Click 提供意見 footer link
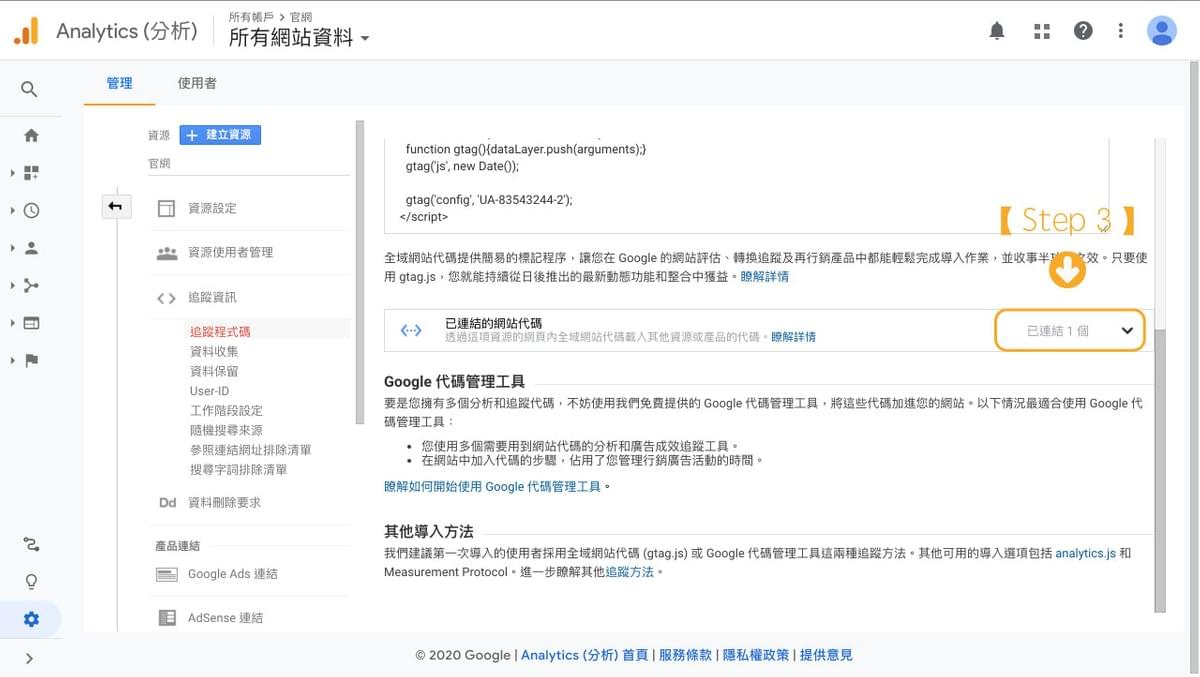The height and width of the screenshot is (677, 1200). click(x=826, y=655)
